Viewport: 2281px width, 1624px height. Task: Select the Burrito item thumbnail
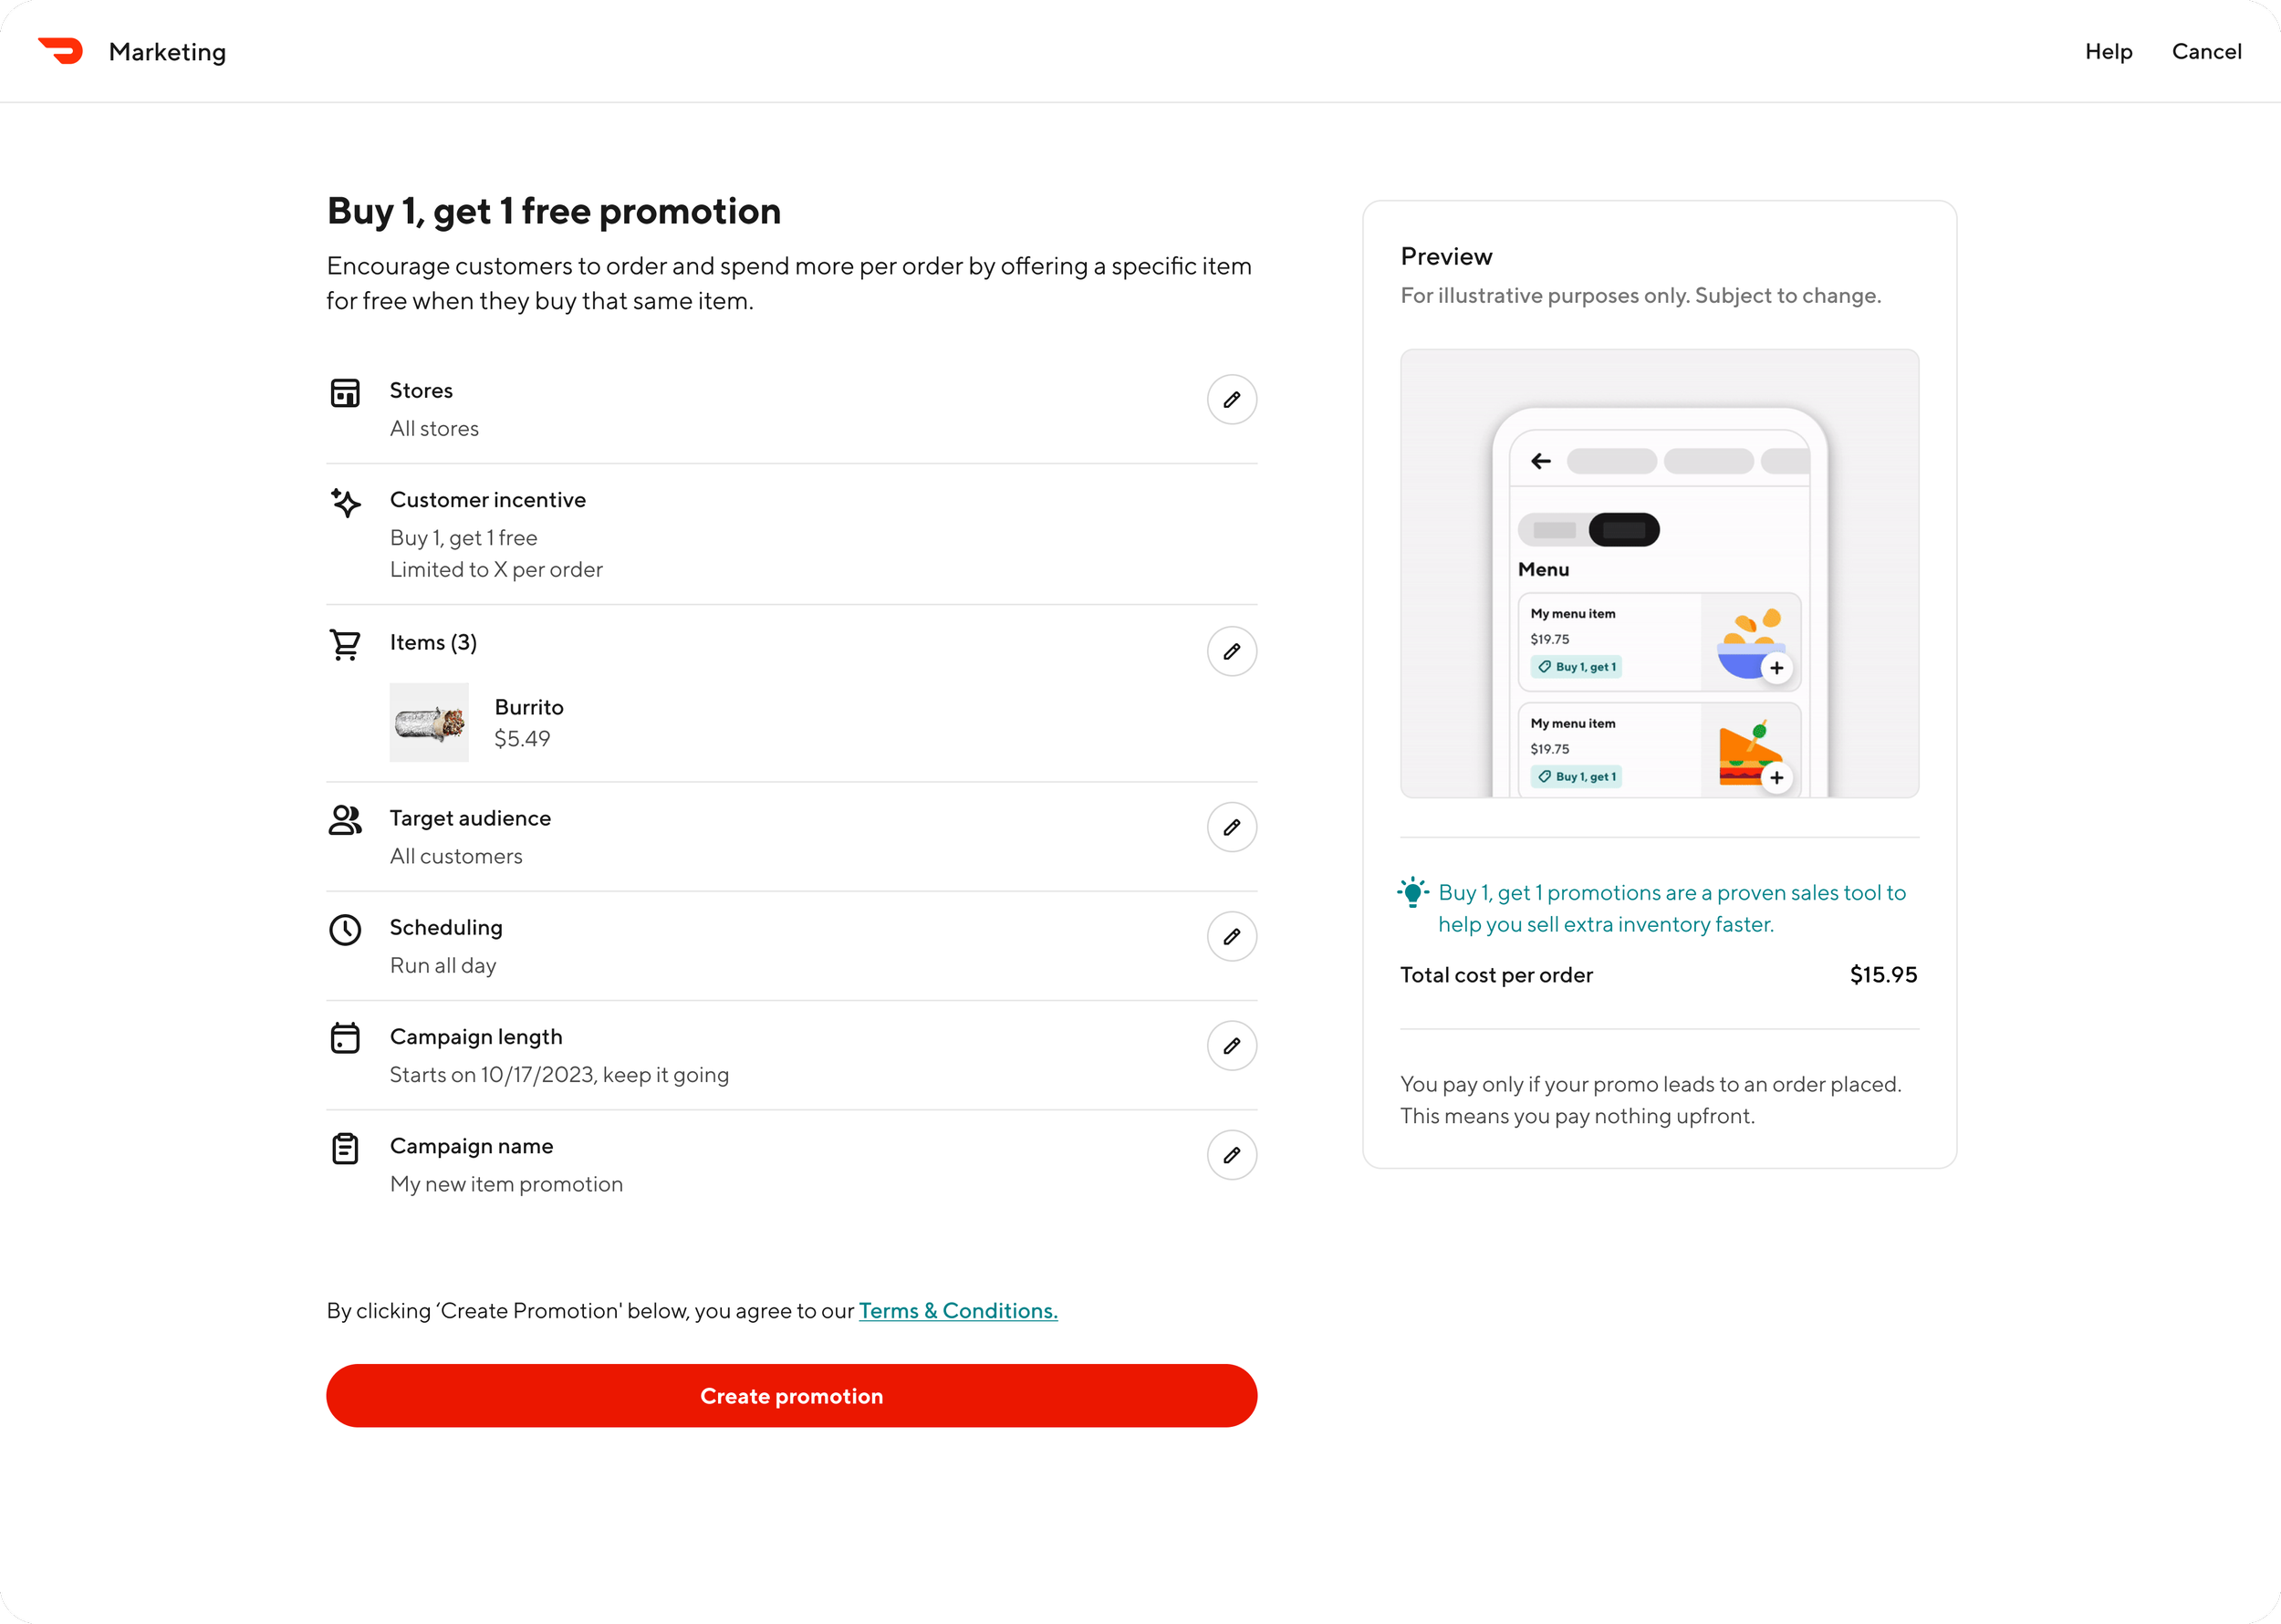[429, 722]
